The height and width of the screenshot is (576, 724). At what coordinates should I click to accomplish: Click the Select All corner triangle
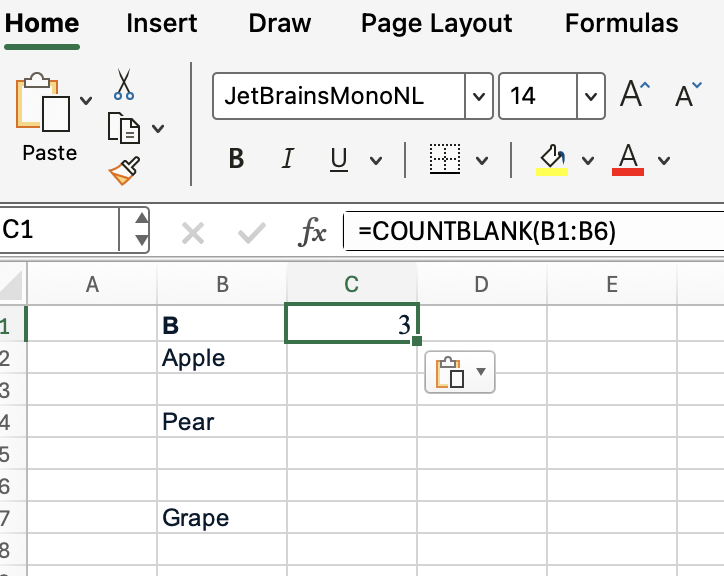pyautogui.click(x=11, y=285)
